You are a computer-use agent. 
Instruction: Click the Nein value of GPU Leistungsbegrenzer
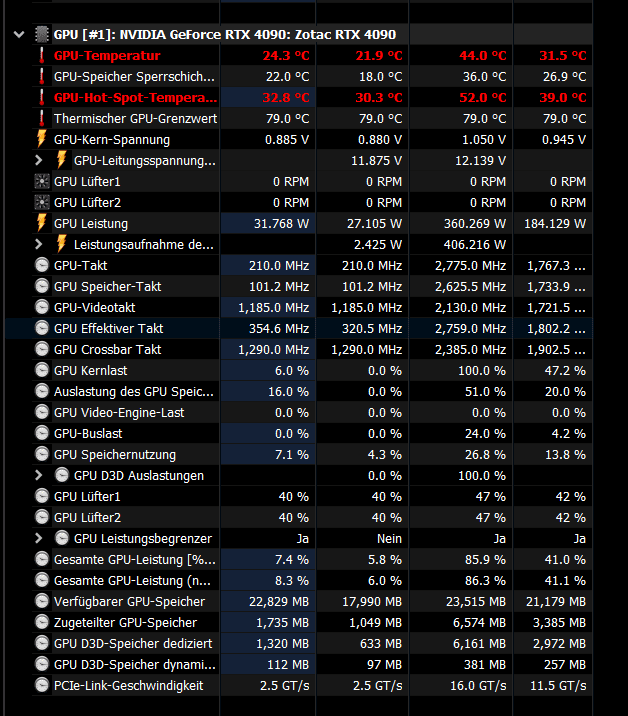390,539
